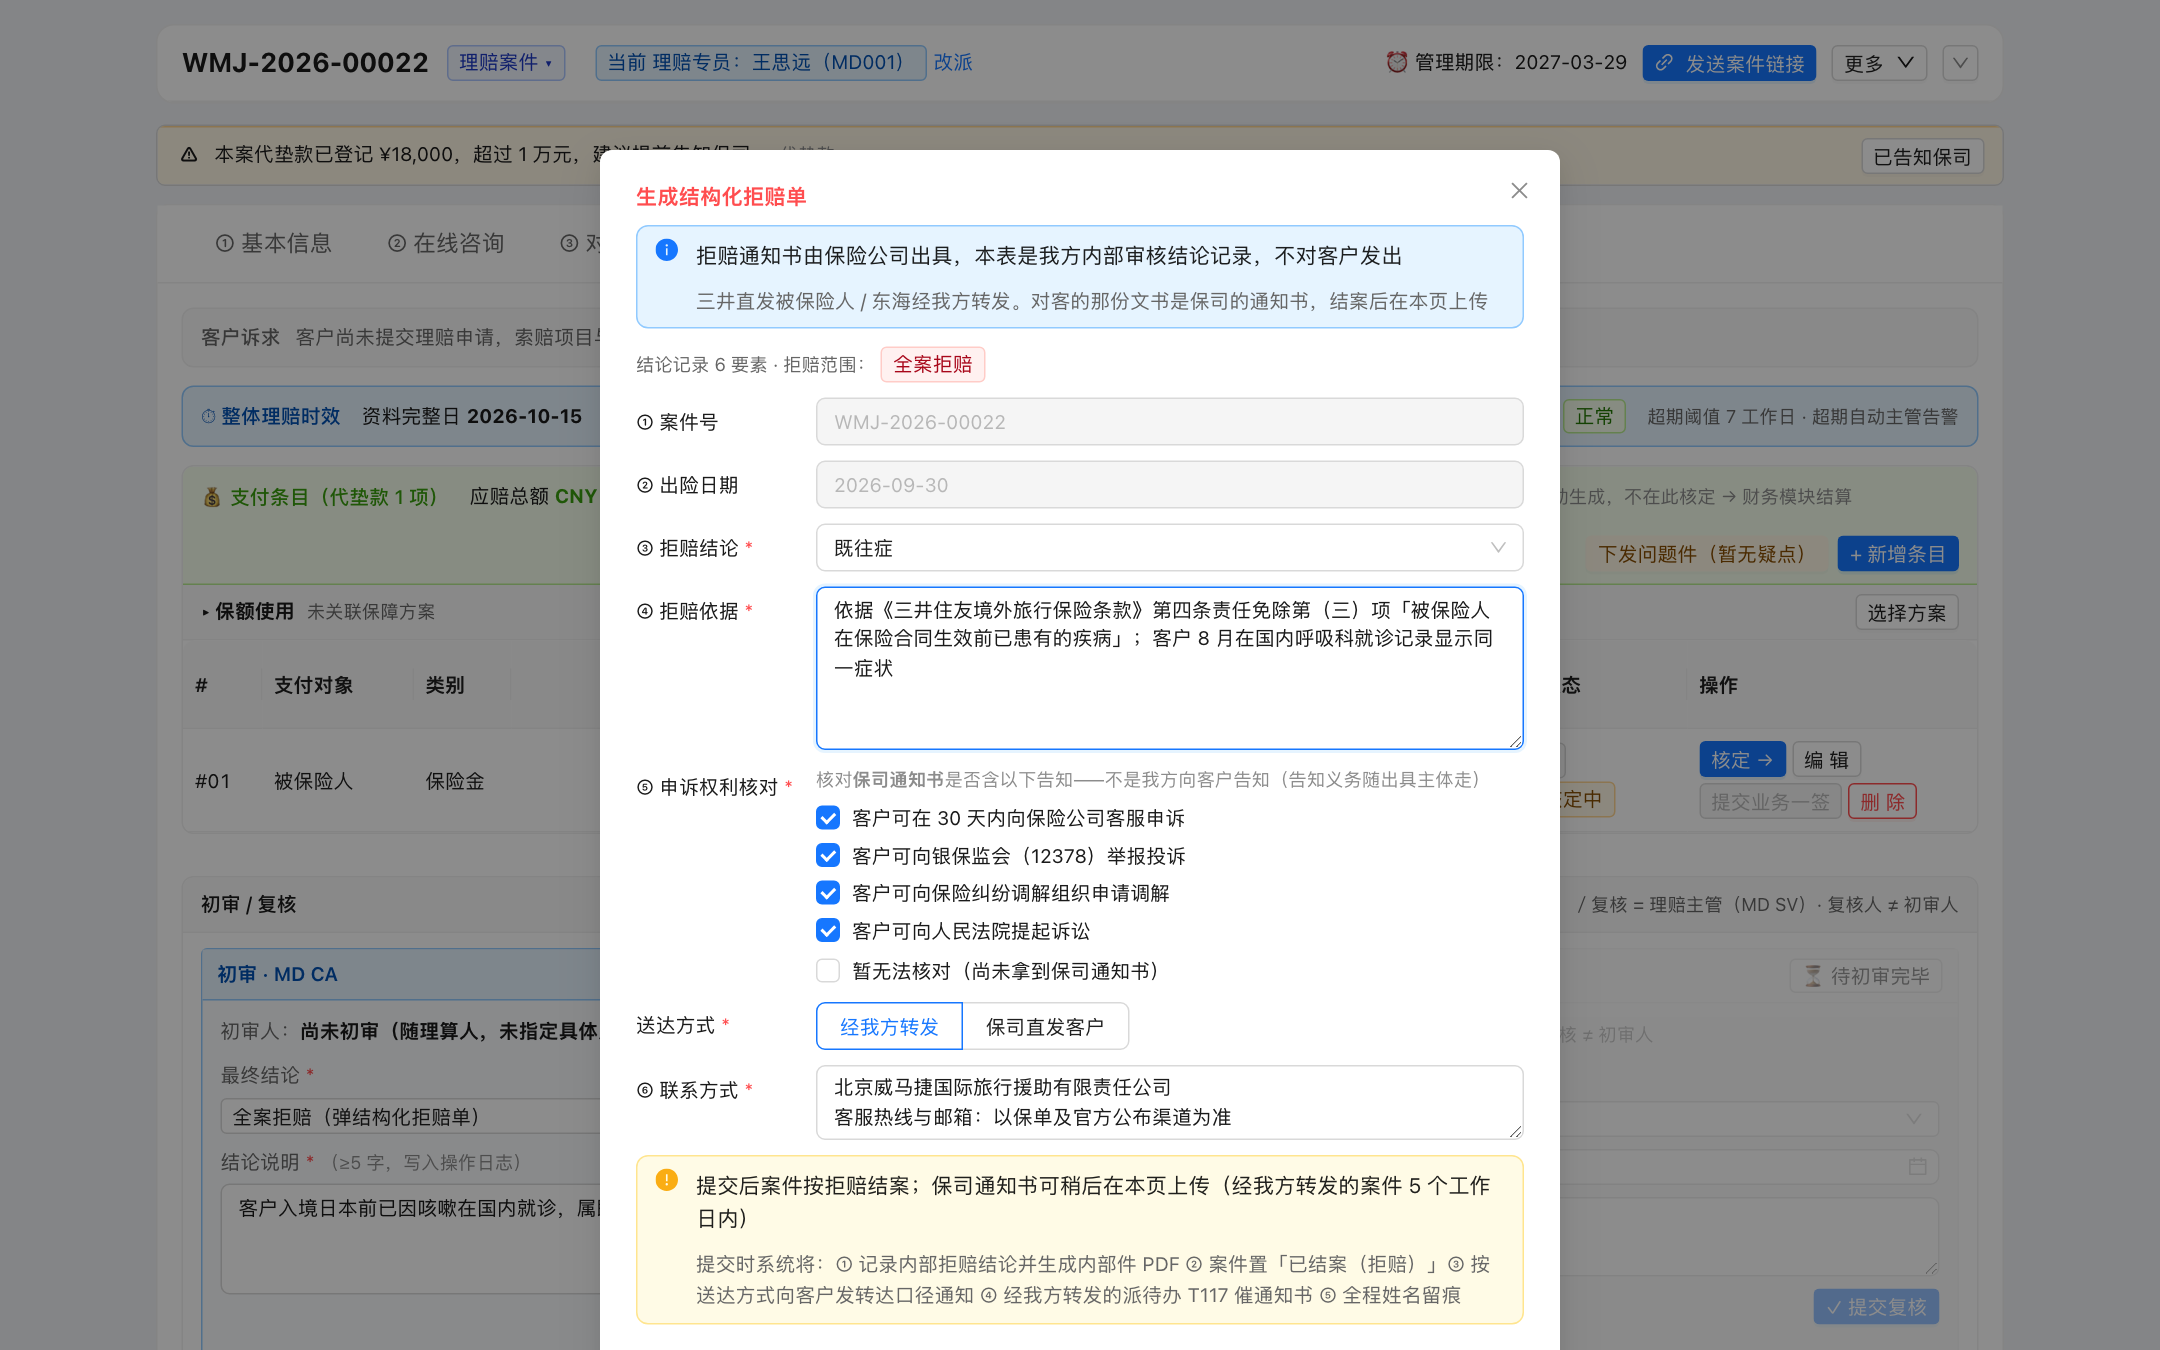Uncheck 客户可向人民法院提起诉讼
Image resolution: width=2160 pixels, height=1350 pixels.
click(828, 931)
